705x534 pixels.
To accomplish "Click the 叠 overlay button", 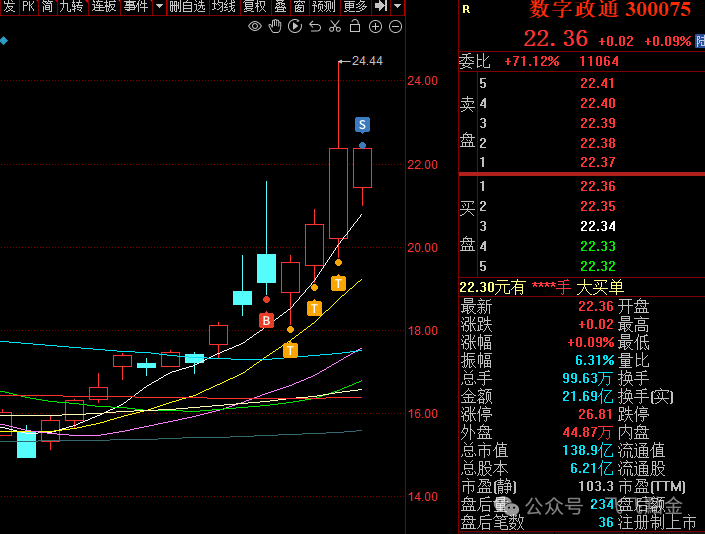I will tap(281, 6).
